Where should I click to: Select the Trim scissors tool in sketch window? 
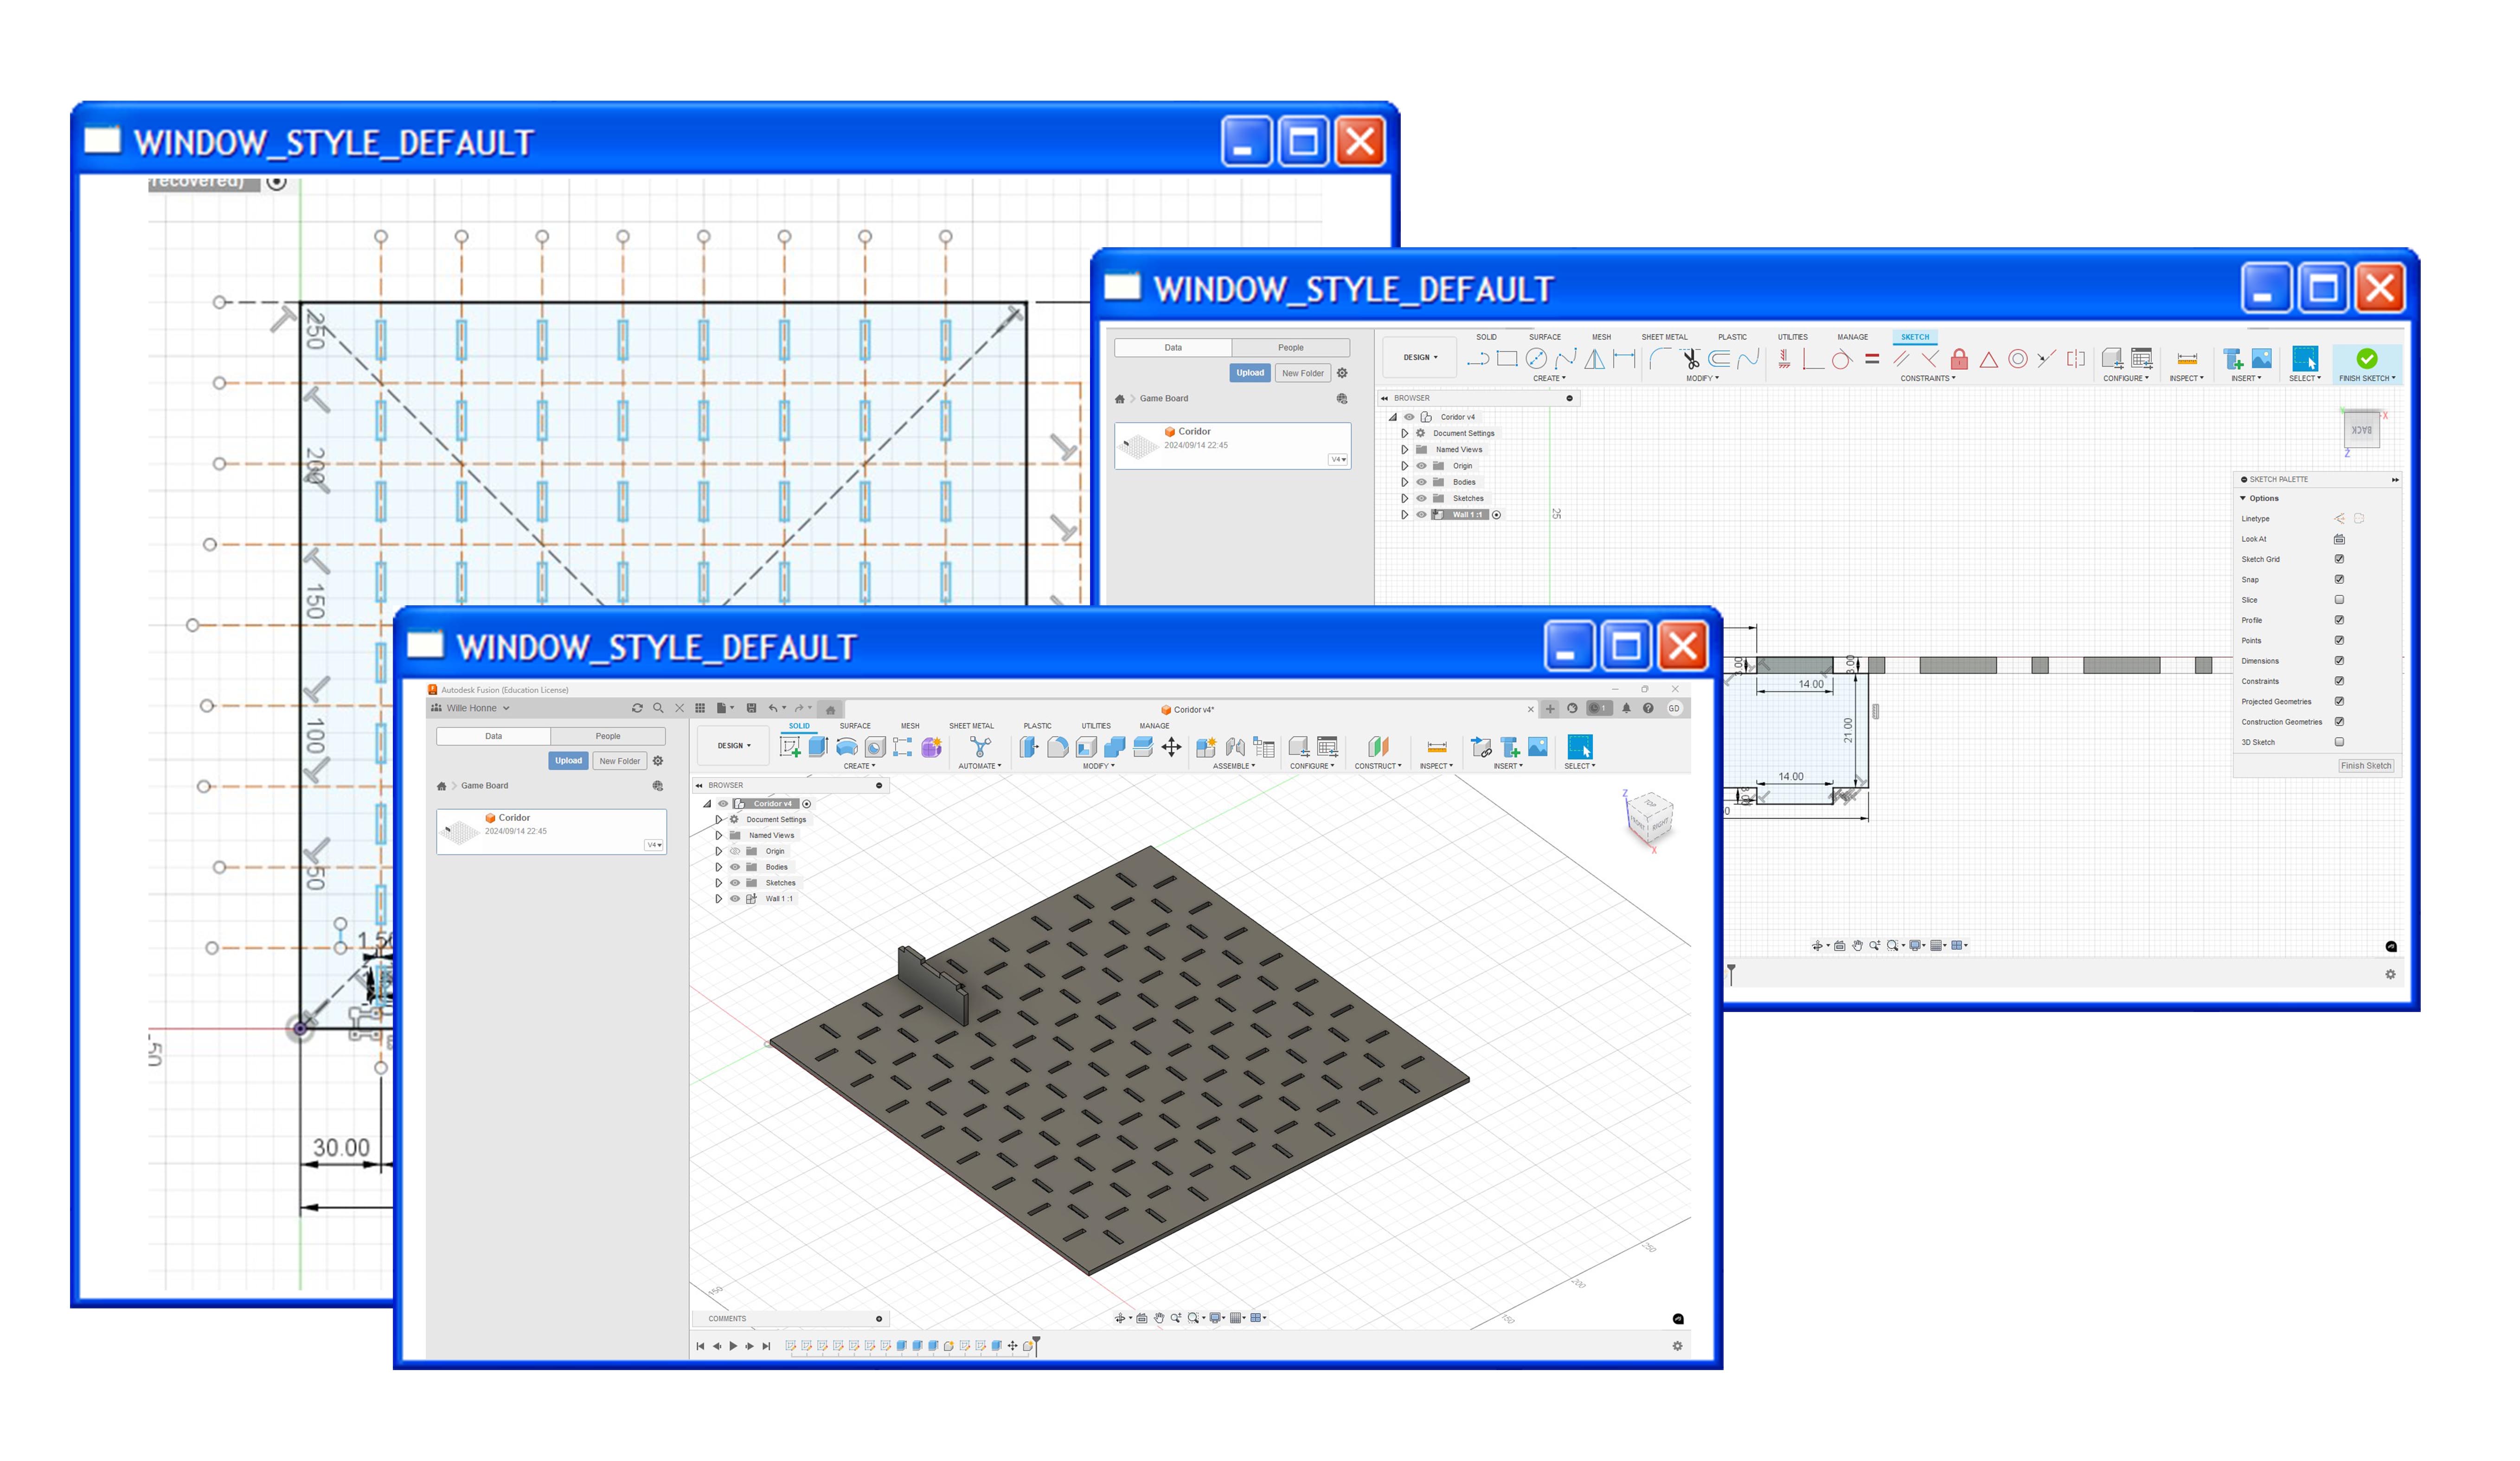point(1691,359)
